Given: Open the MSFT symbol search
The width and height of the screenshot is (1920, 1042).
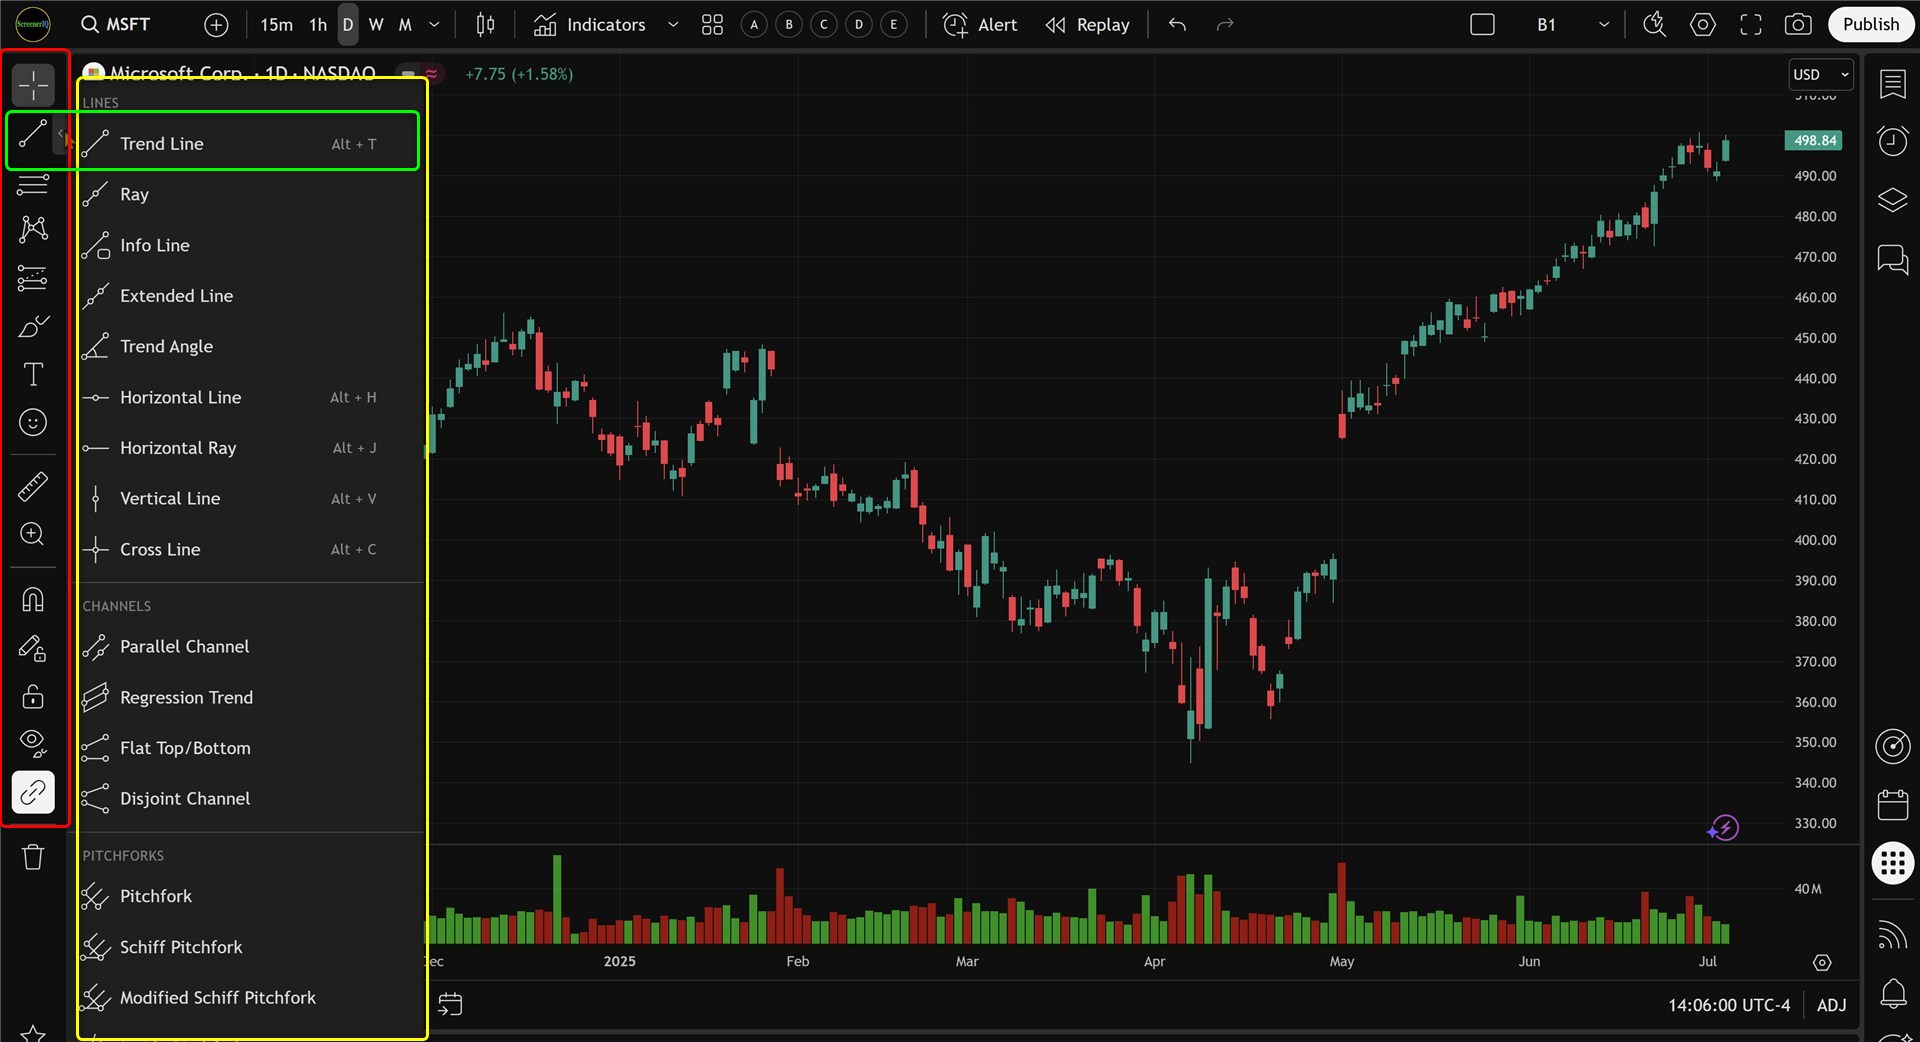Looking at the screenshot, I should coord(116,25).
